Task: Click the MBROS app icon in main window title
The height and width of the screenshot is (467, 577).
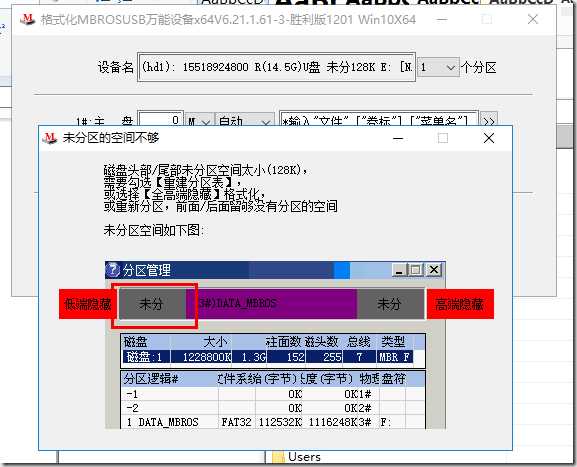Action: click(27, 19)
